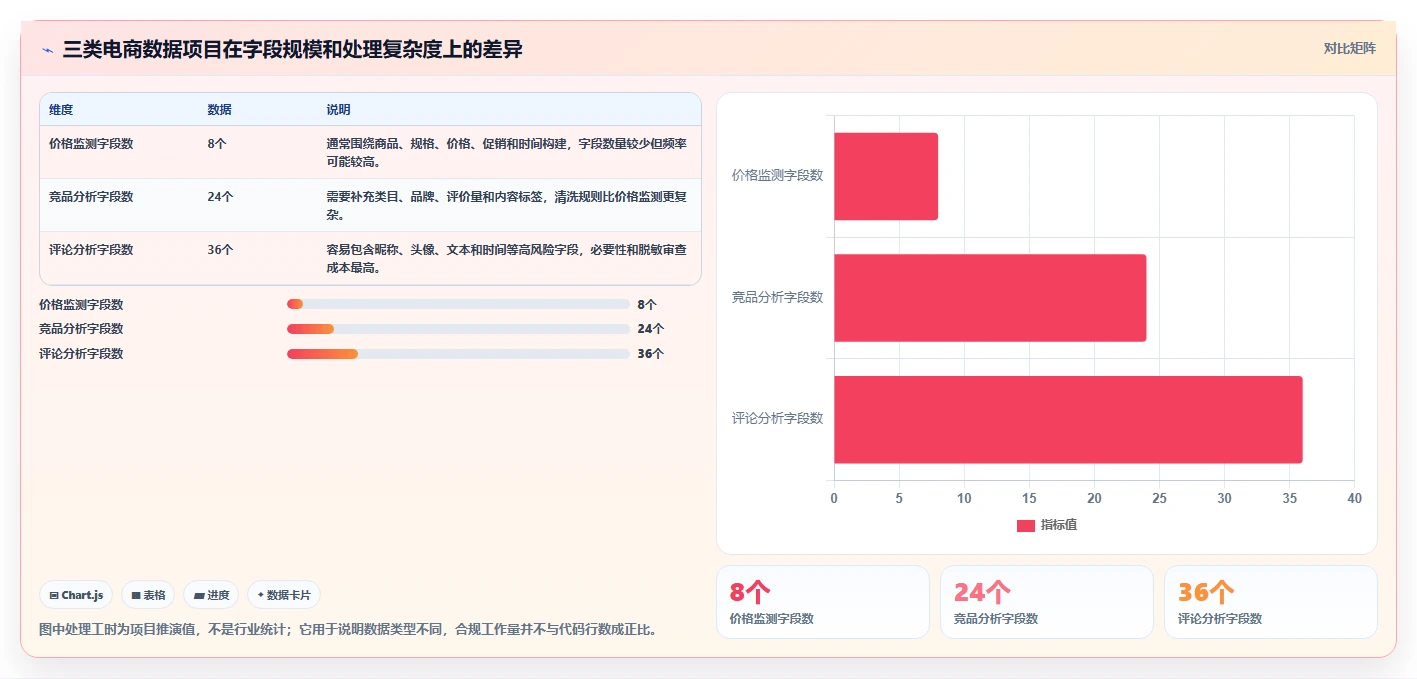
Task: Click description starting 通常围绕商品
Action: (x=507, y=153)
